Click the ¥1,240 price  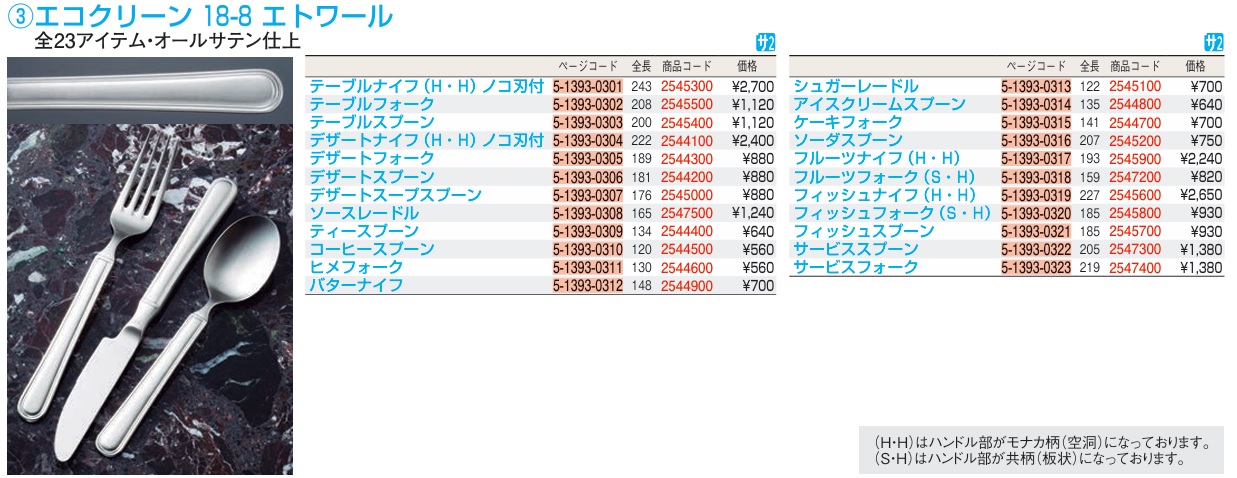tap(753, 213)
